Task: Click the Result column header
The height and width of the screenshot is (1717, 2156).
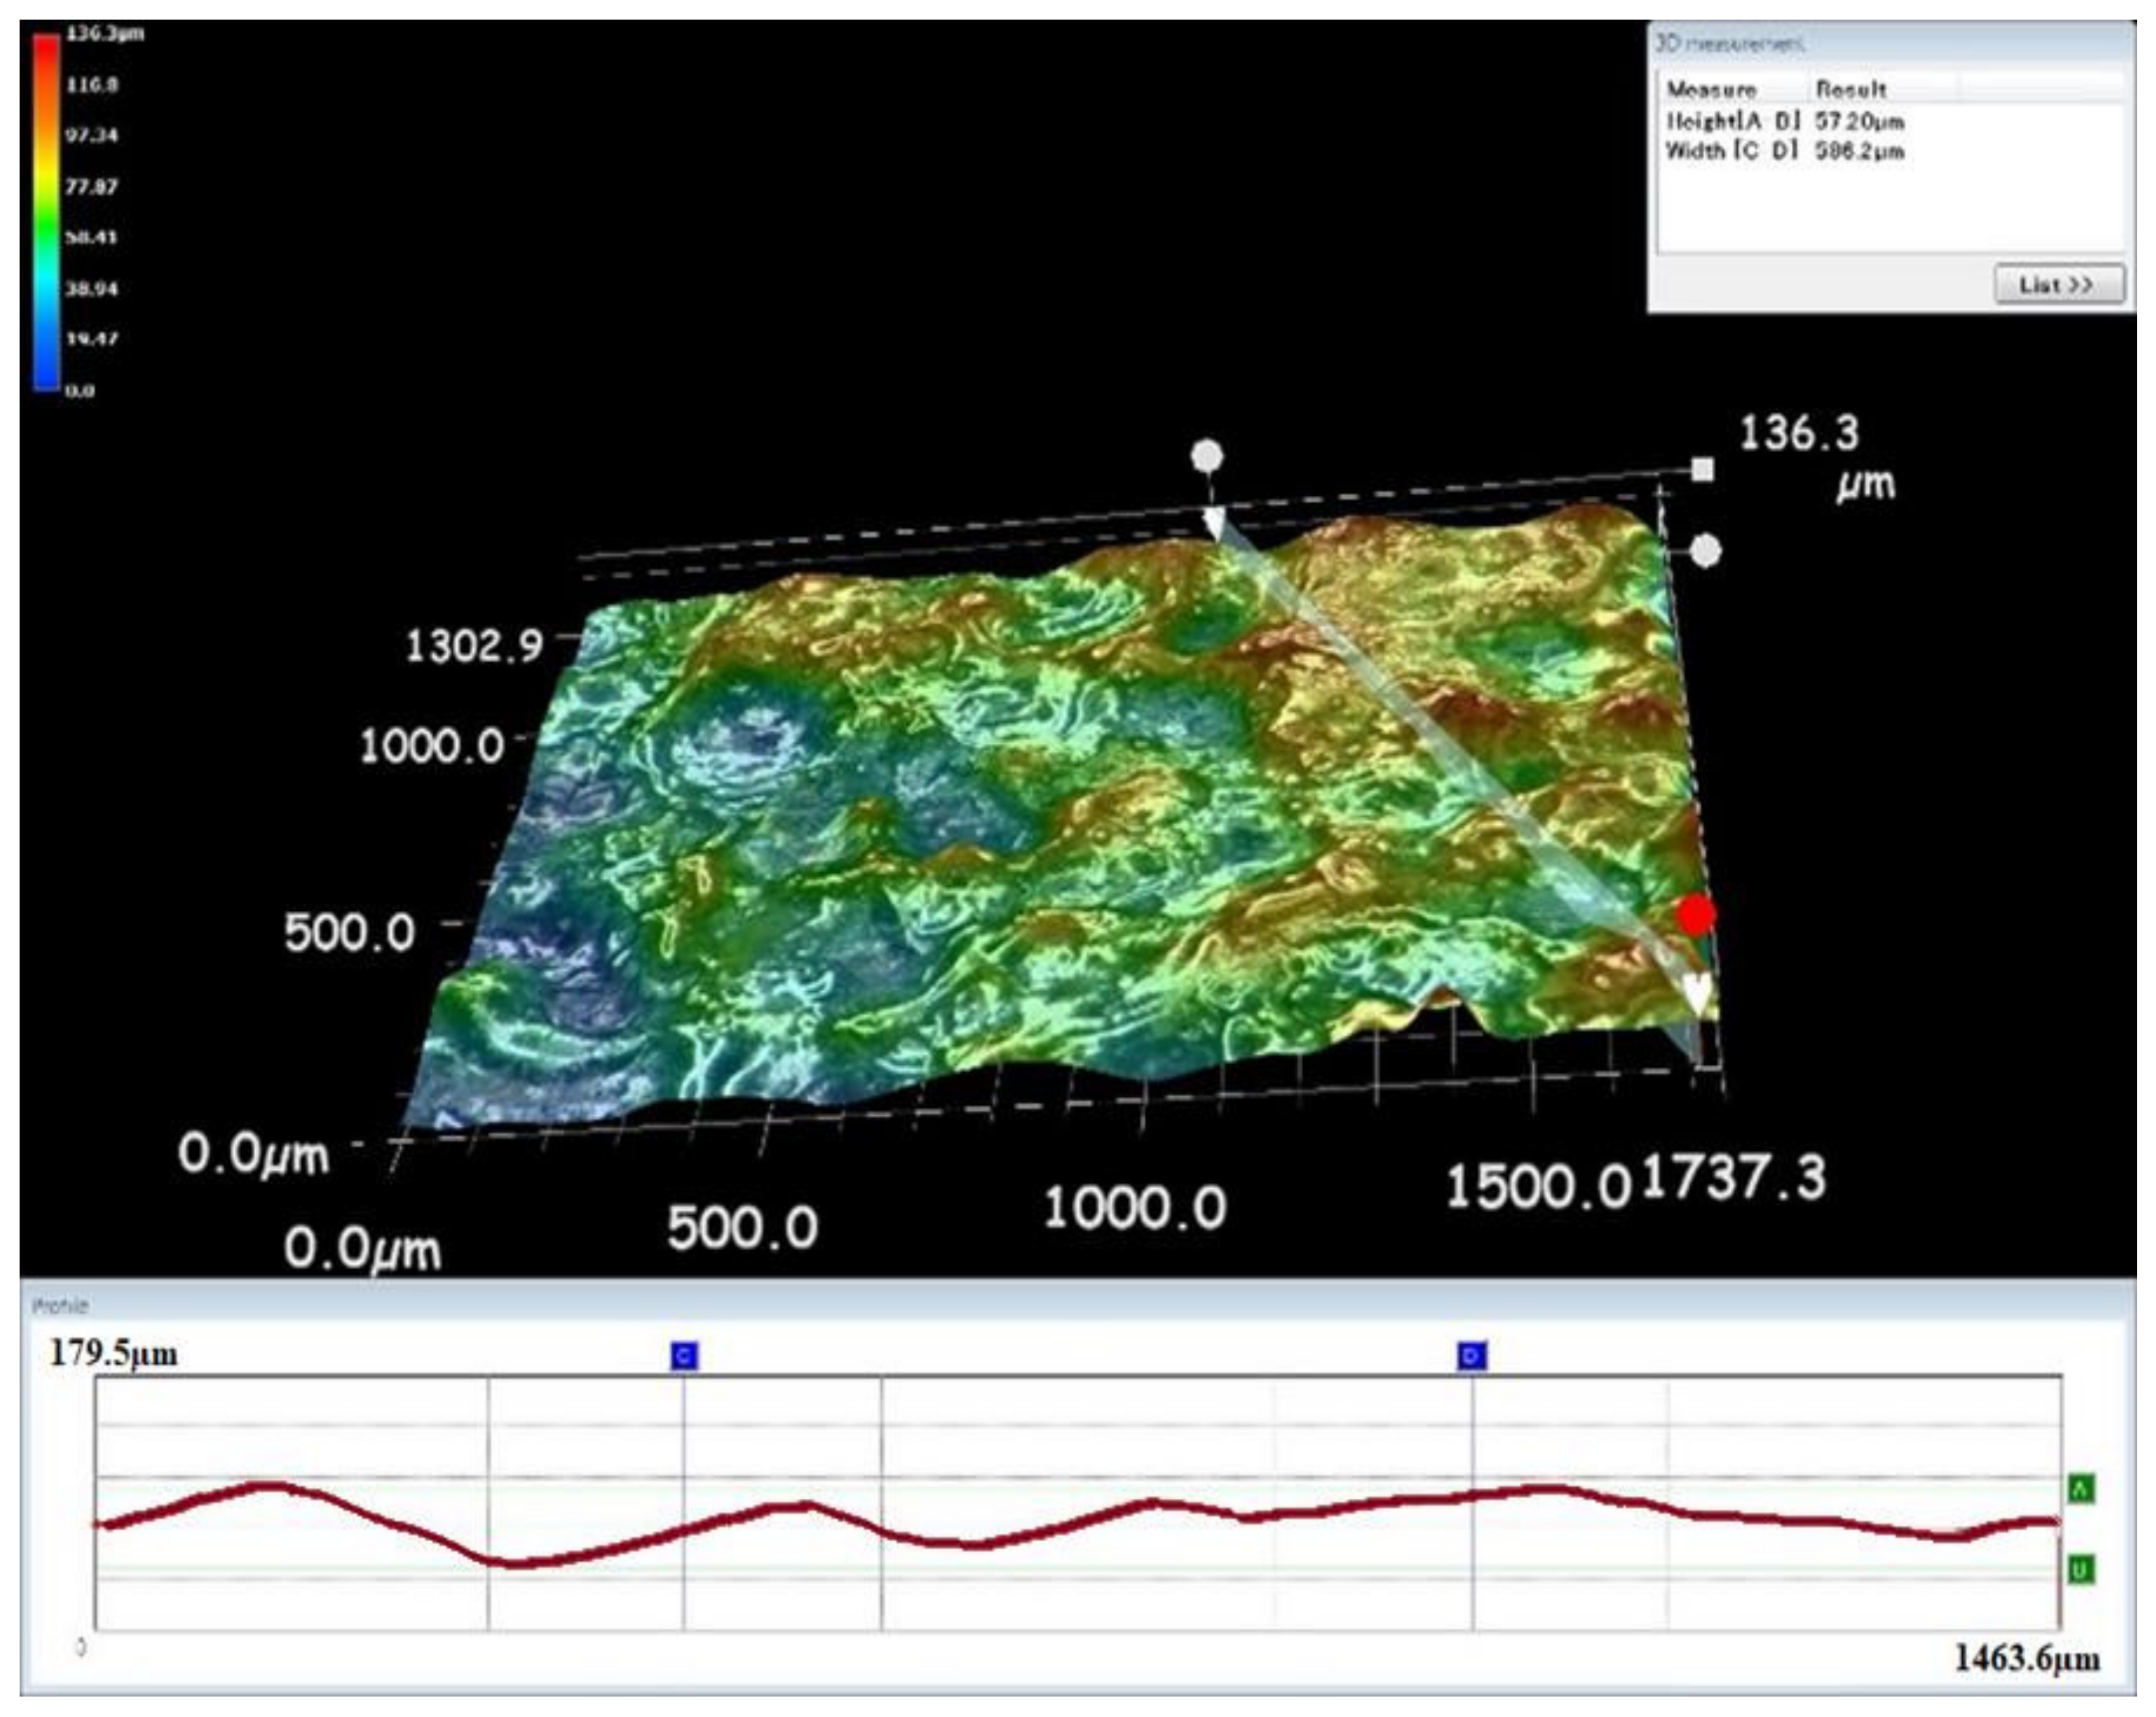Action: tap(1851, 89)
